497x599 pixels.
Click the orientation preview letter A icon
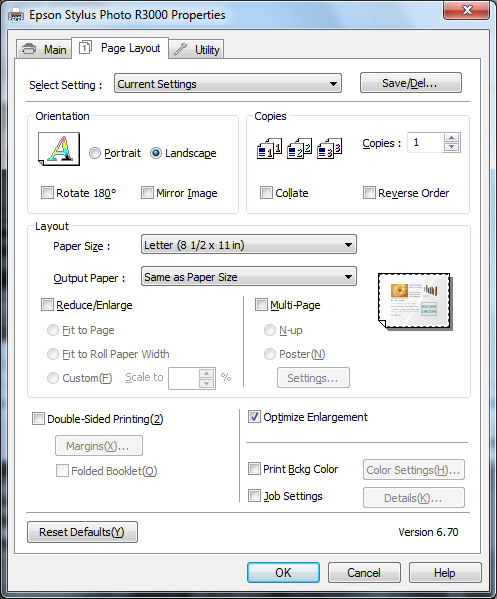pos(59,149)
